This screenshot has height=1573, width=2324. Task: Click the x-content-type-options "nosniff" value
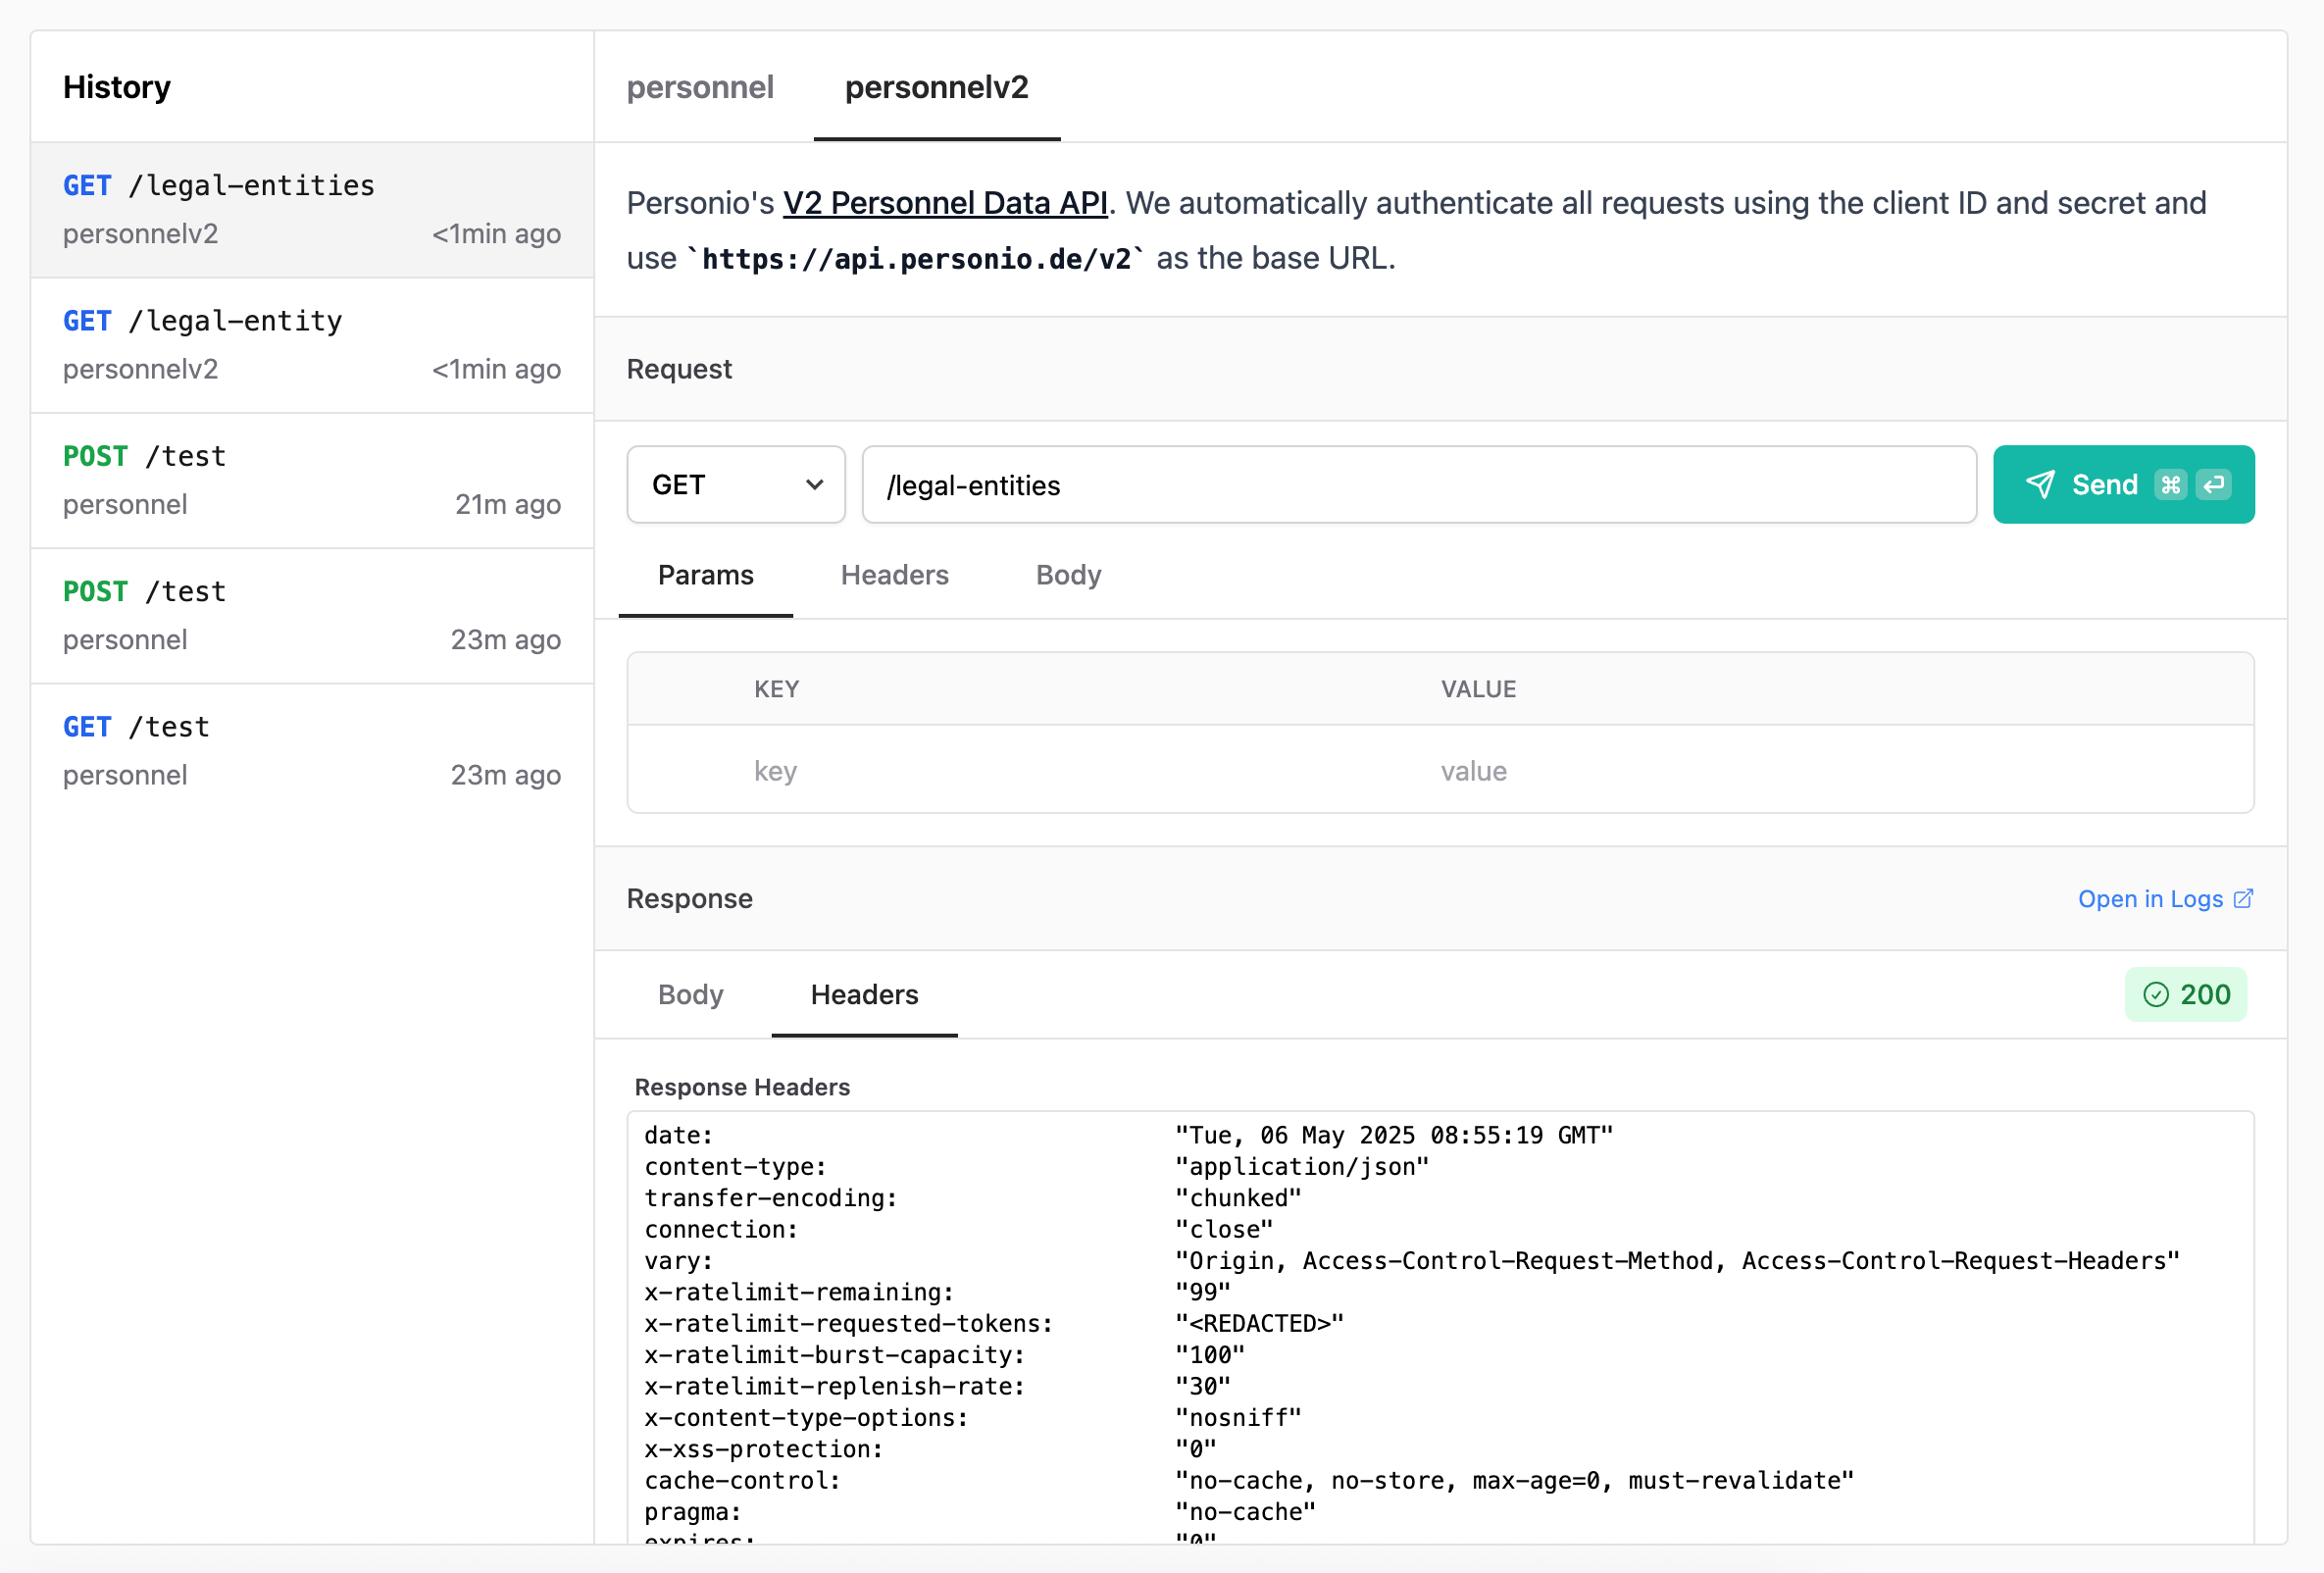tap(1238, 1417)
